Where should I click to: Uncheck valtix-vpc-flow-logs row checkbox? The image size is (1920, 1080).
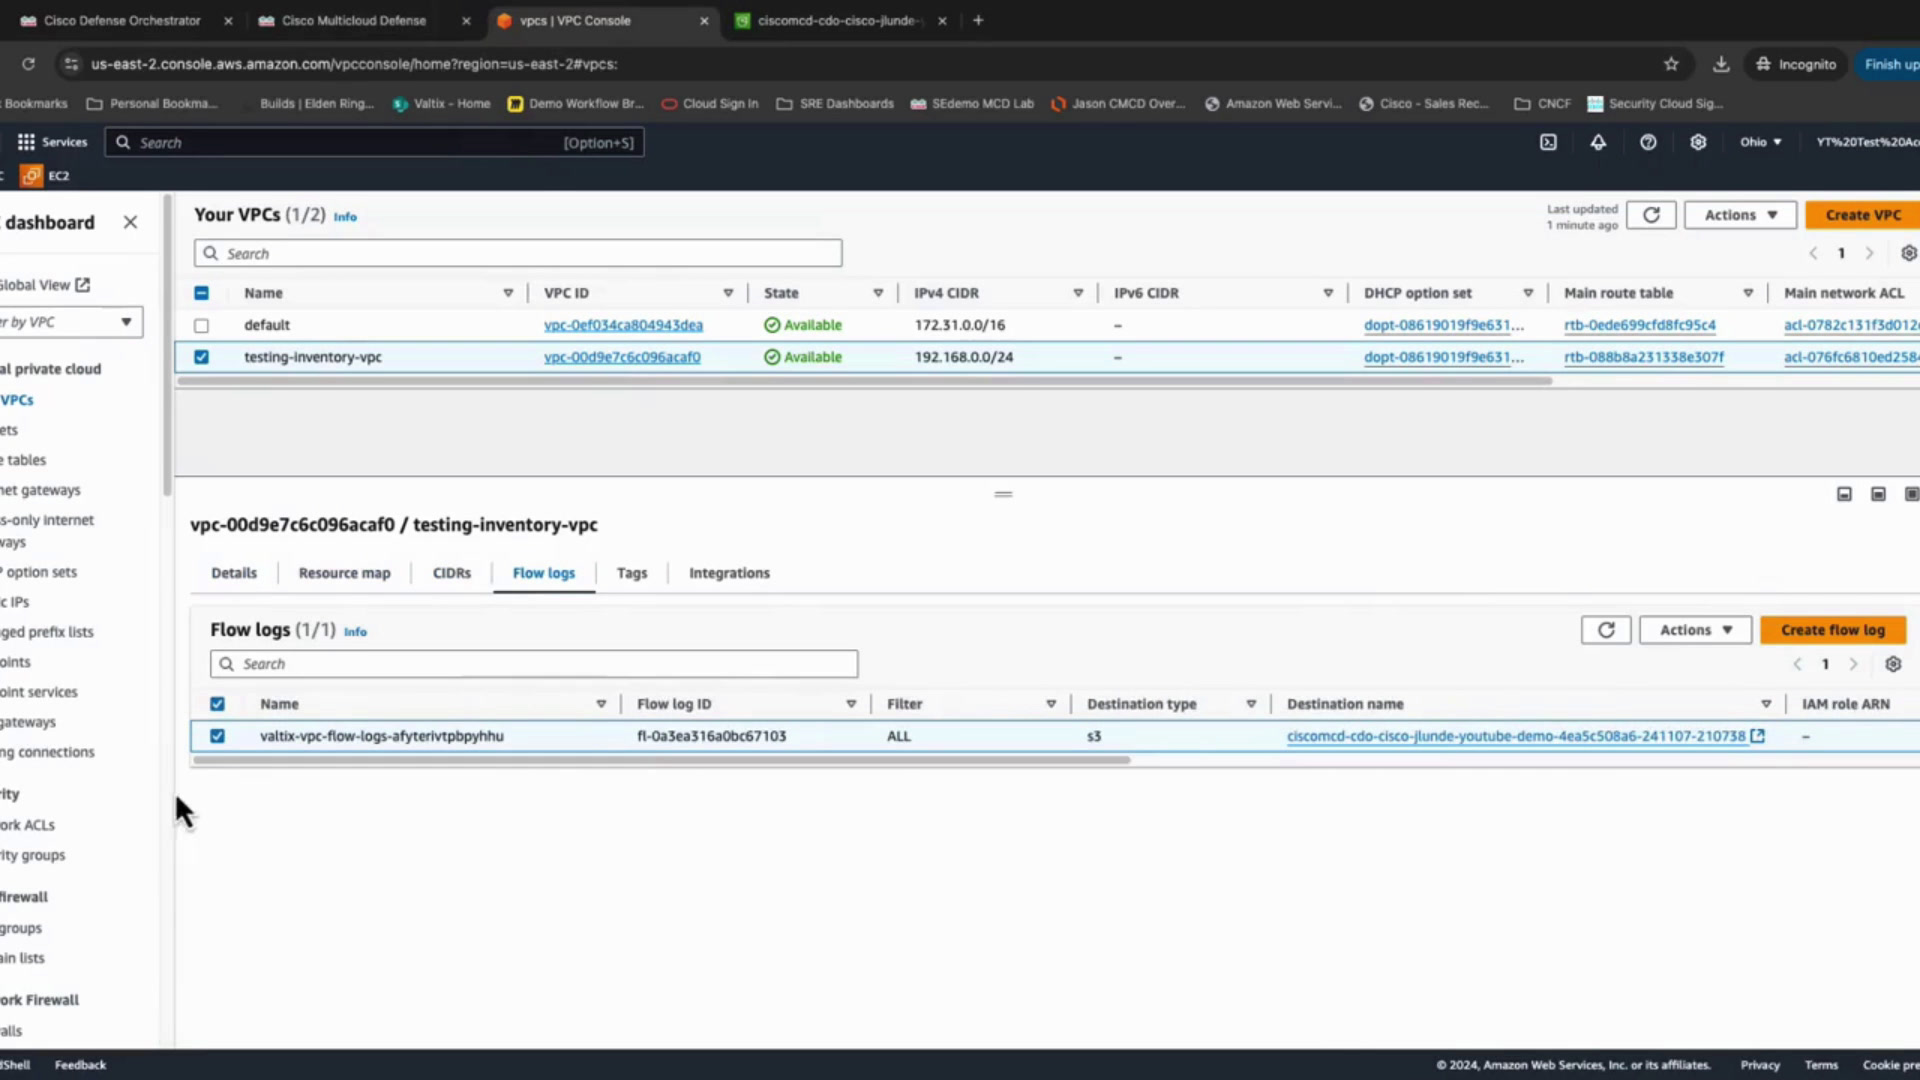pyautogui.click(x=217, y=736)
